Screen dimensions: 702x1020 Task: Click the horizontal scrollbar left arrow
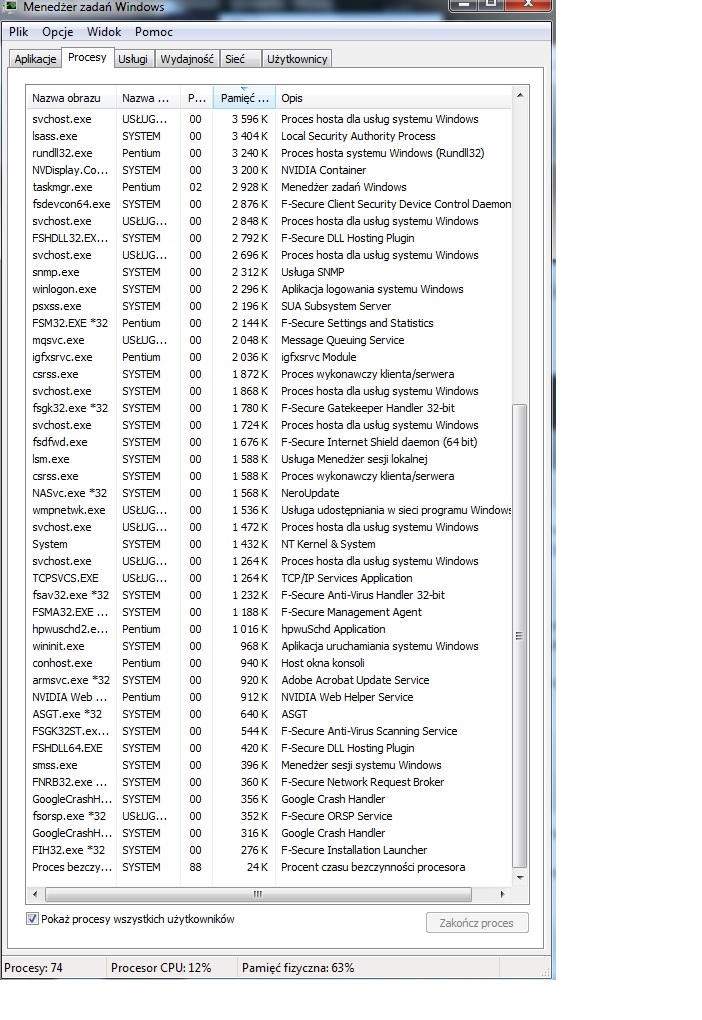34,894
